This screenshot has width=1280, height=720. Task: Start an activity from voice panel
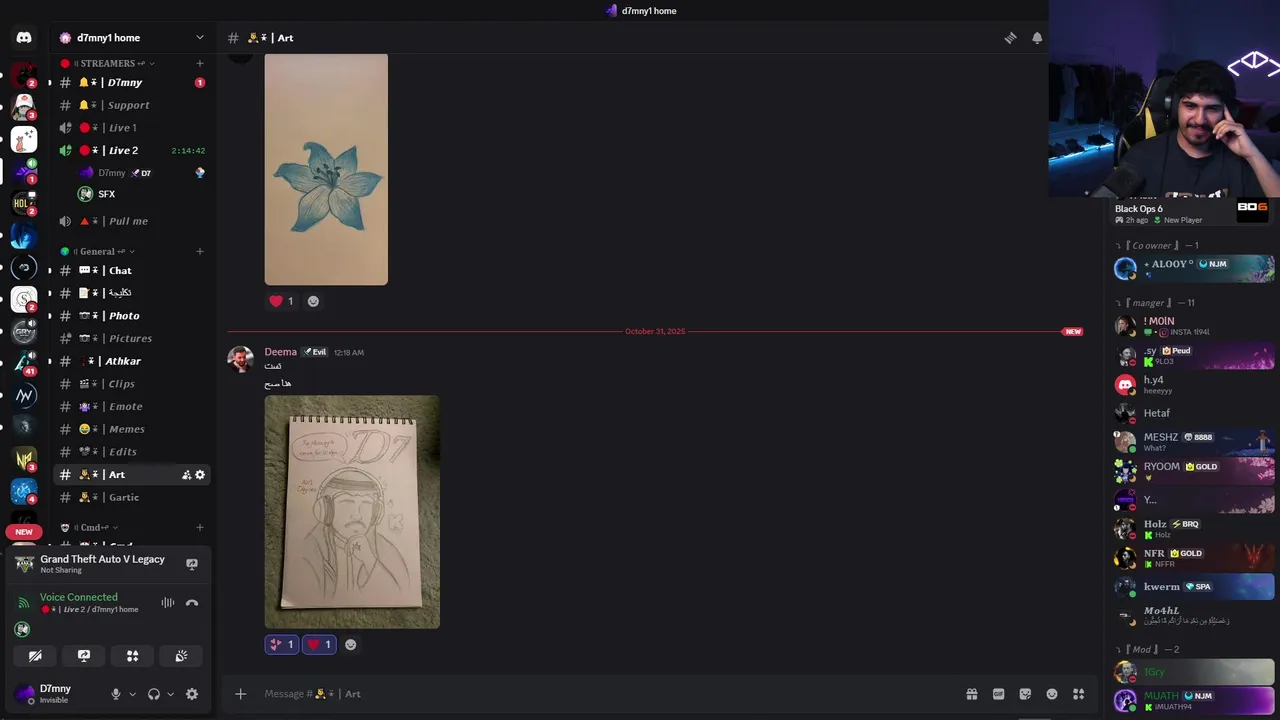132,656
